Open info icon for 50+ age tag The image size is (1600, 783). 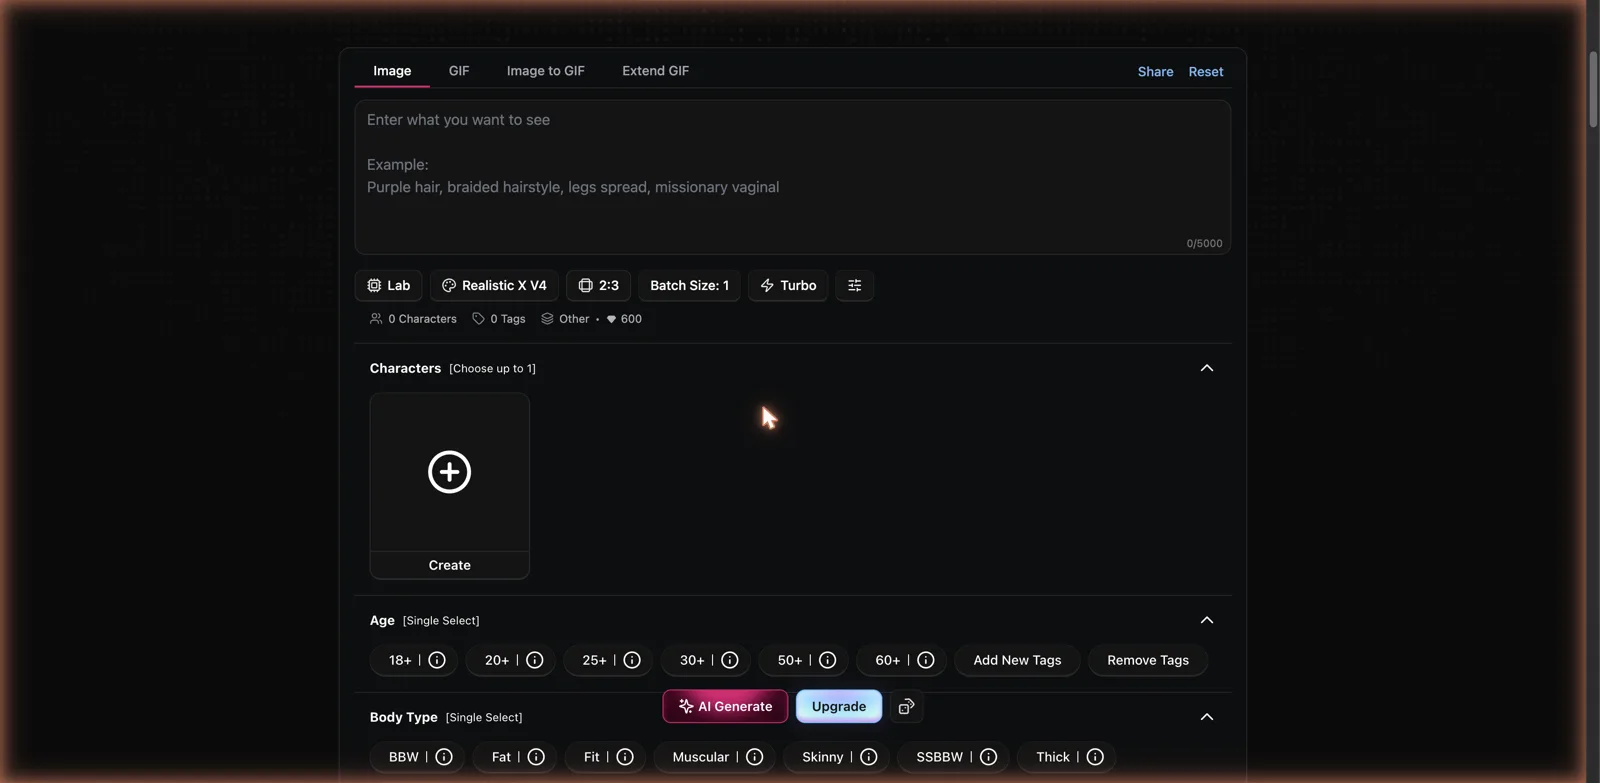(x=828, y=660)
